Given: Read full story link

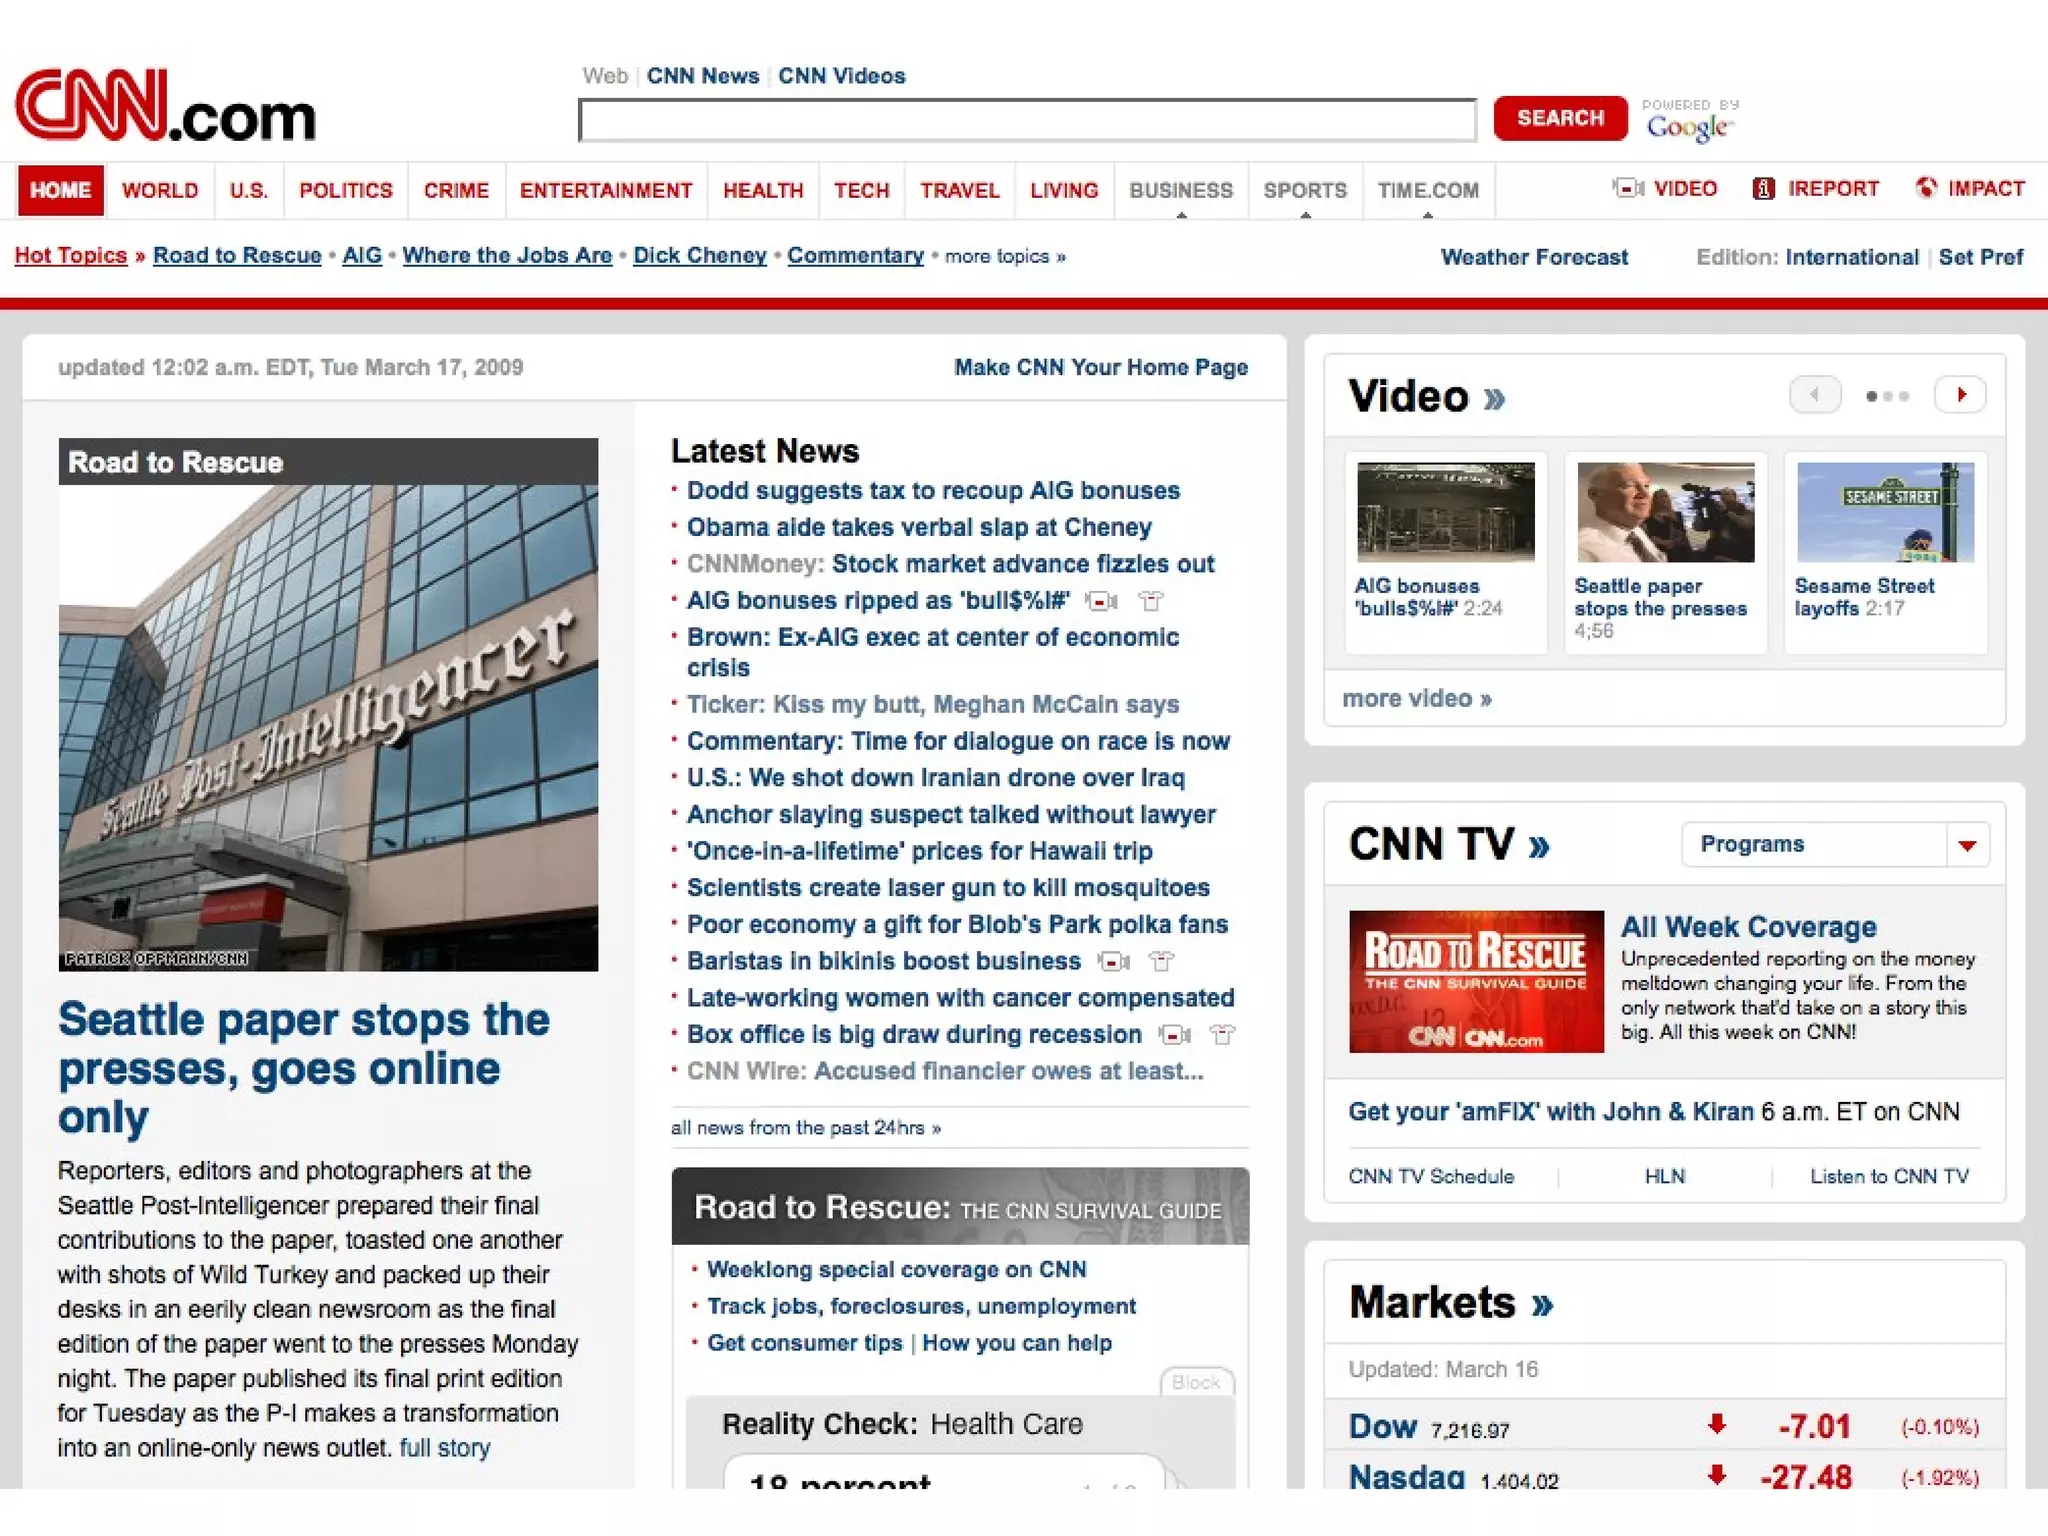Looking at the screenshot, I should tap(445, 1448).
